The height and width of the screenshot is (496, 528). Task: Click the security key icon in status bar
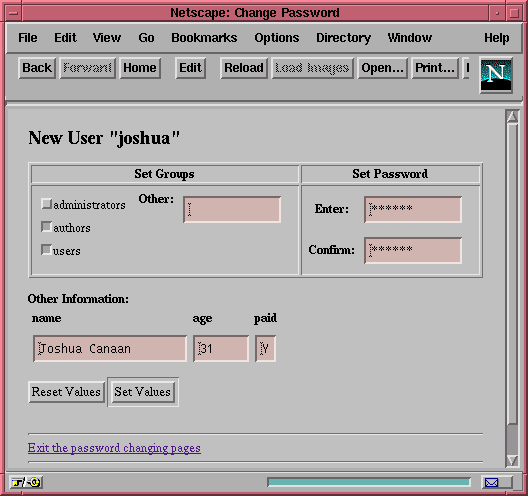[x=26, y=482]
